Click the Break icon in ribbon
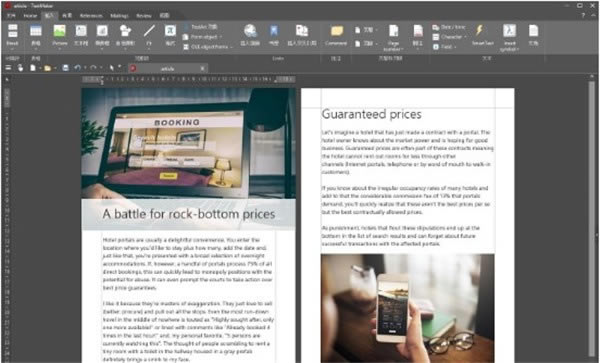 [12, 35]
